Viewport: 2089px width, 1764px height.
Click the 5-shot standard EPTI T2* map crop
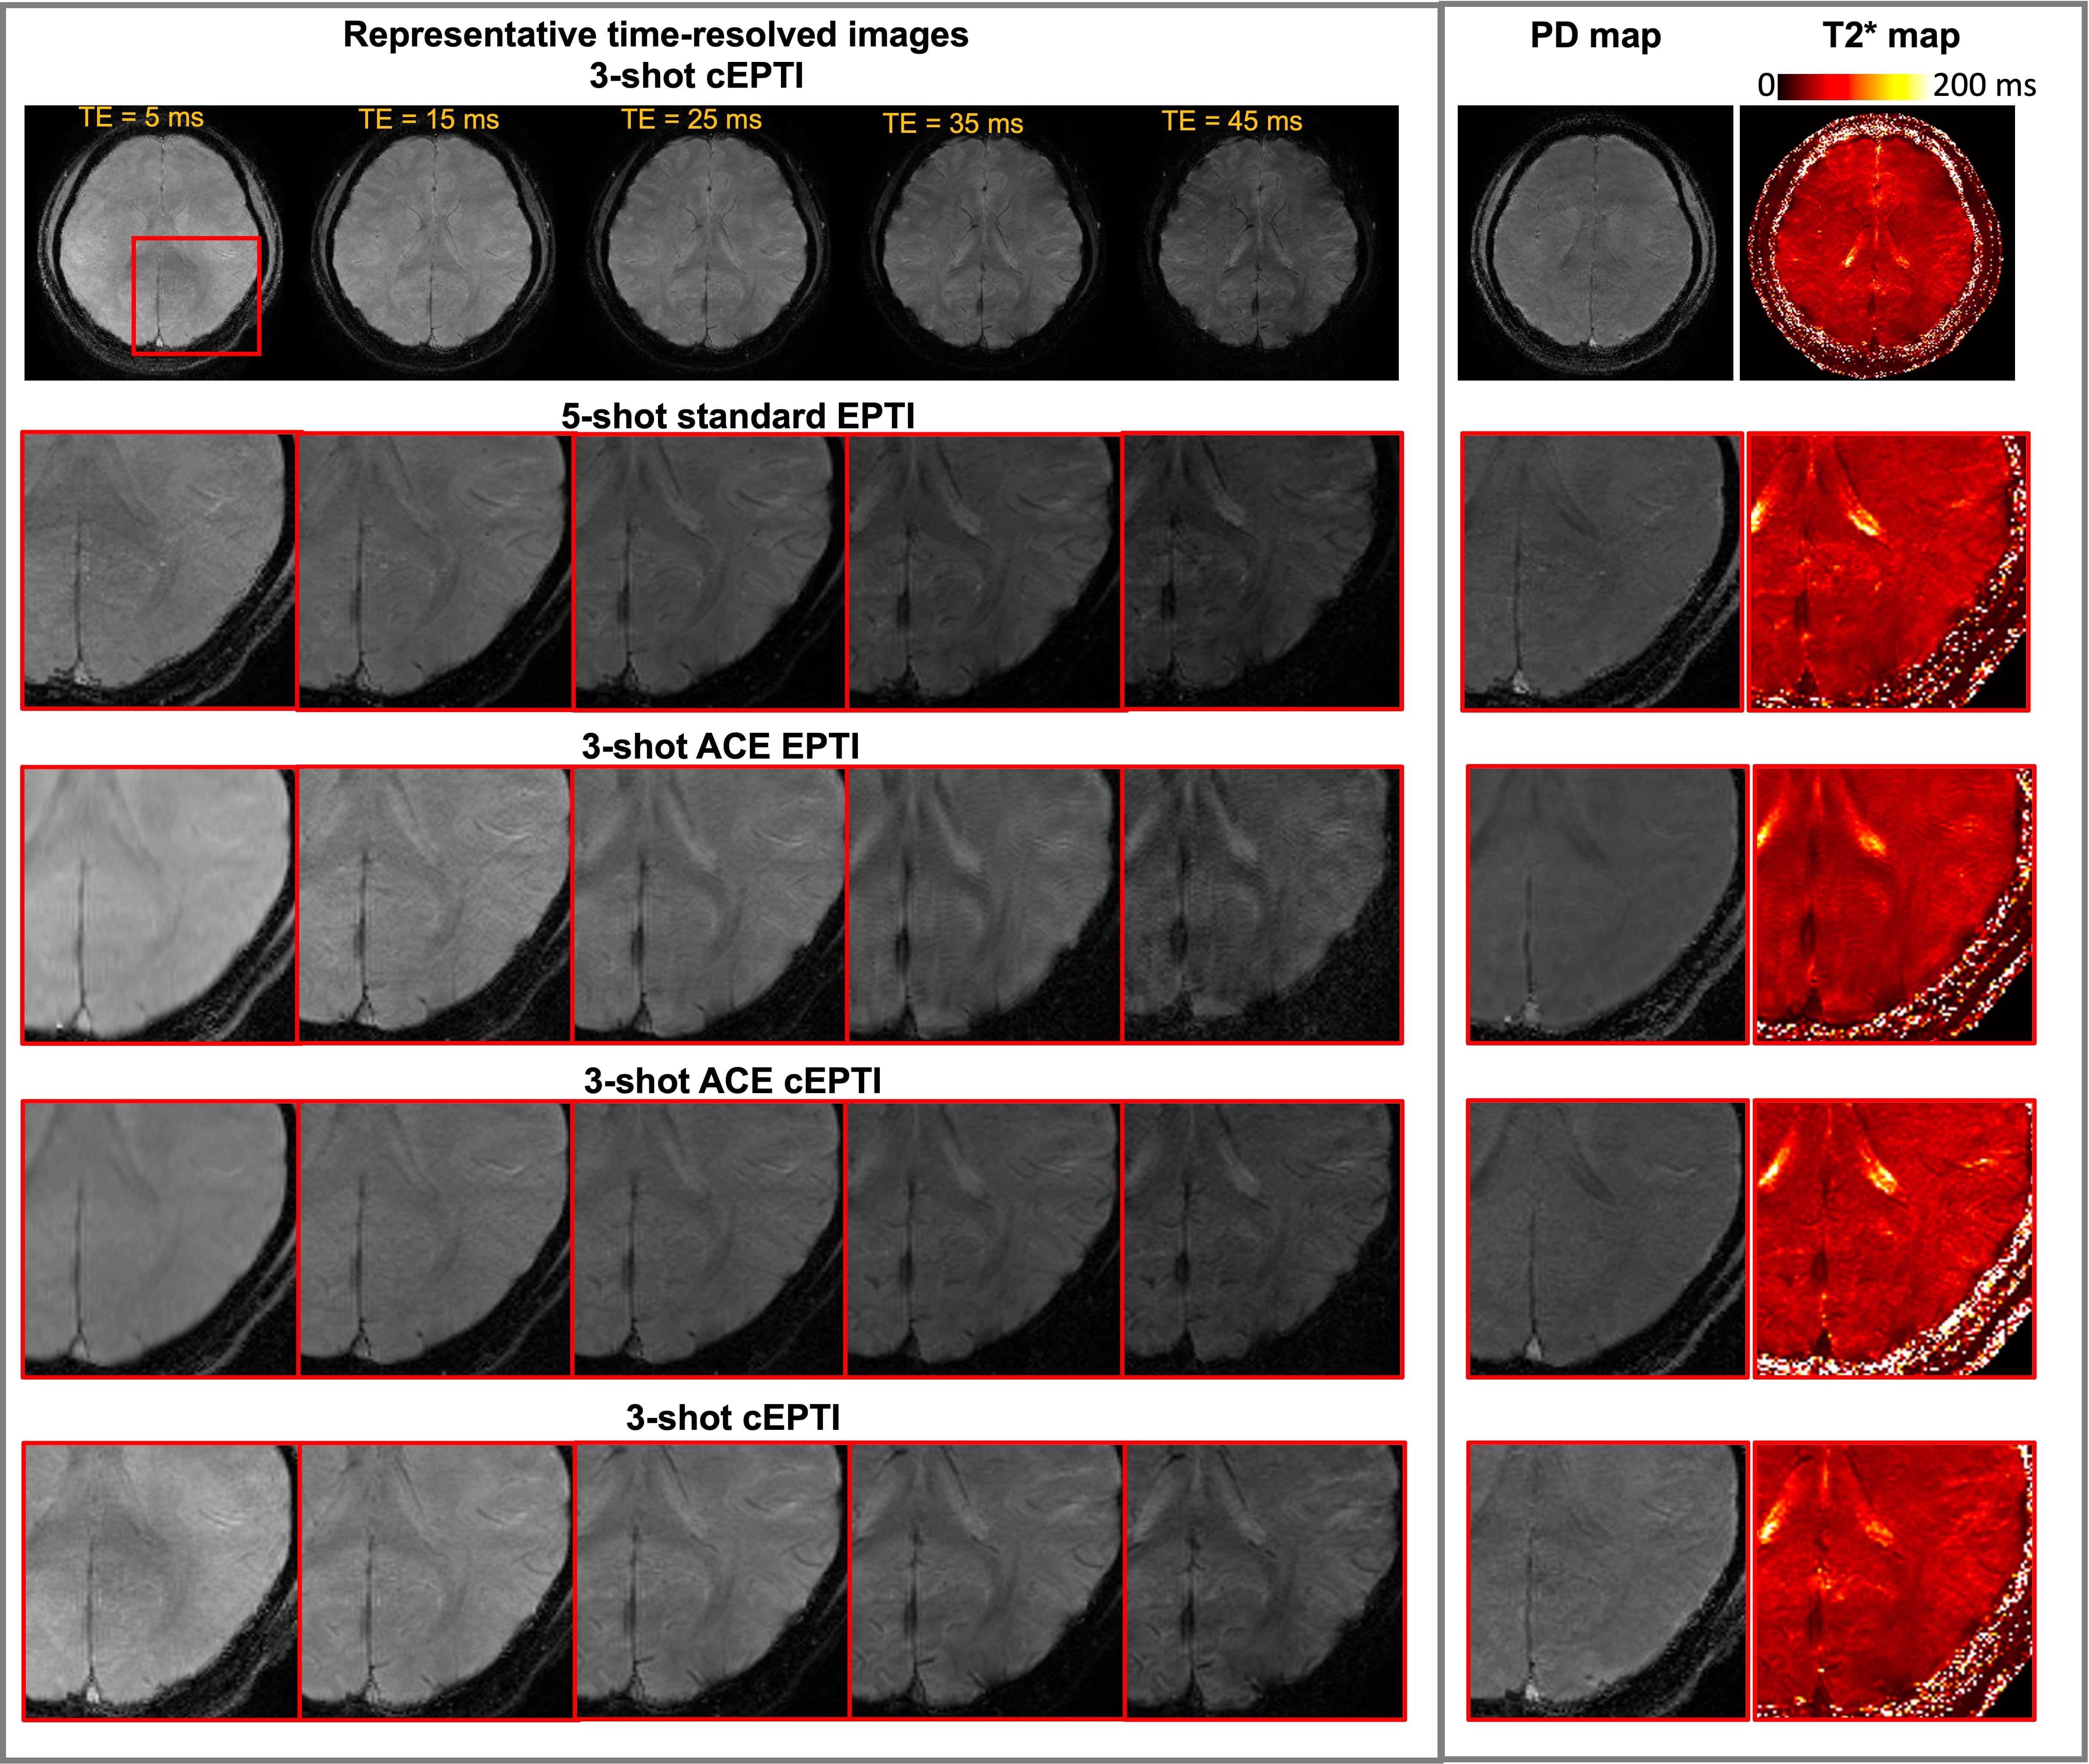pos(1888,572)
